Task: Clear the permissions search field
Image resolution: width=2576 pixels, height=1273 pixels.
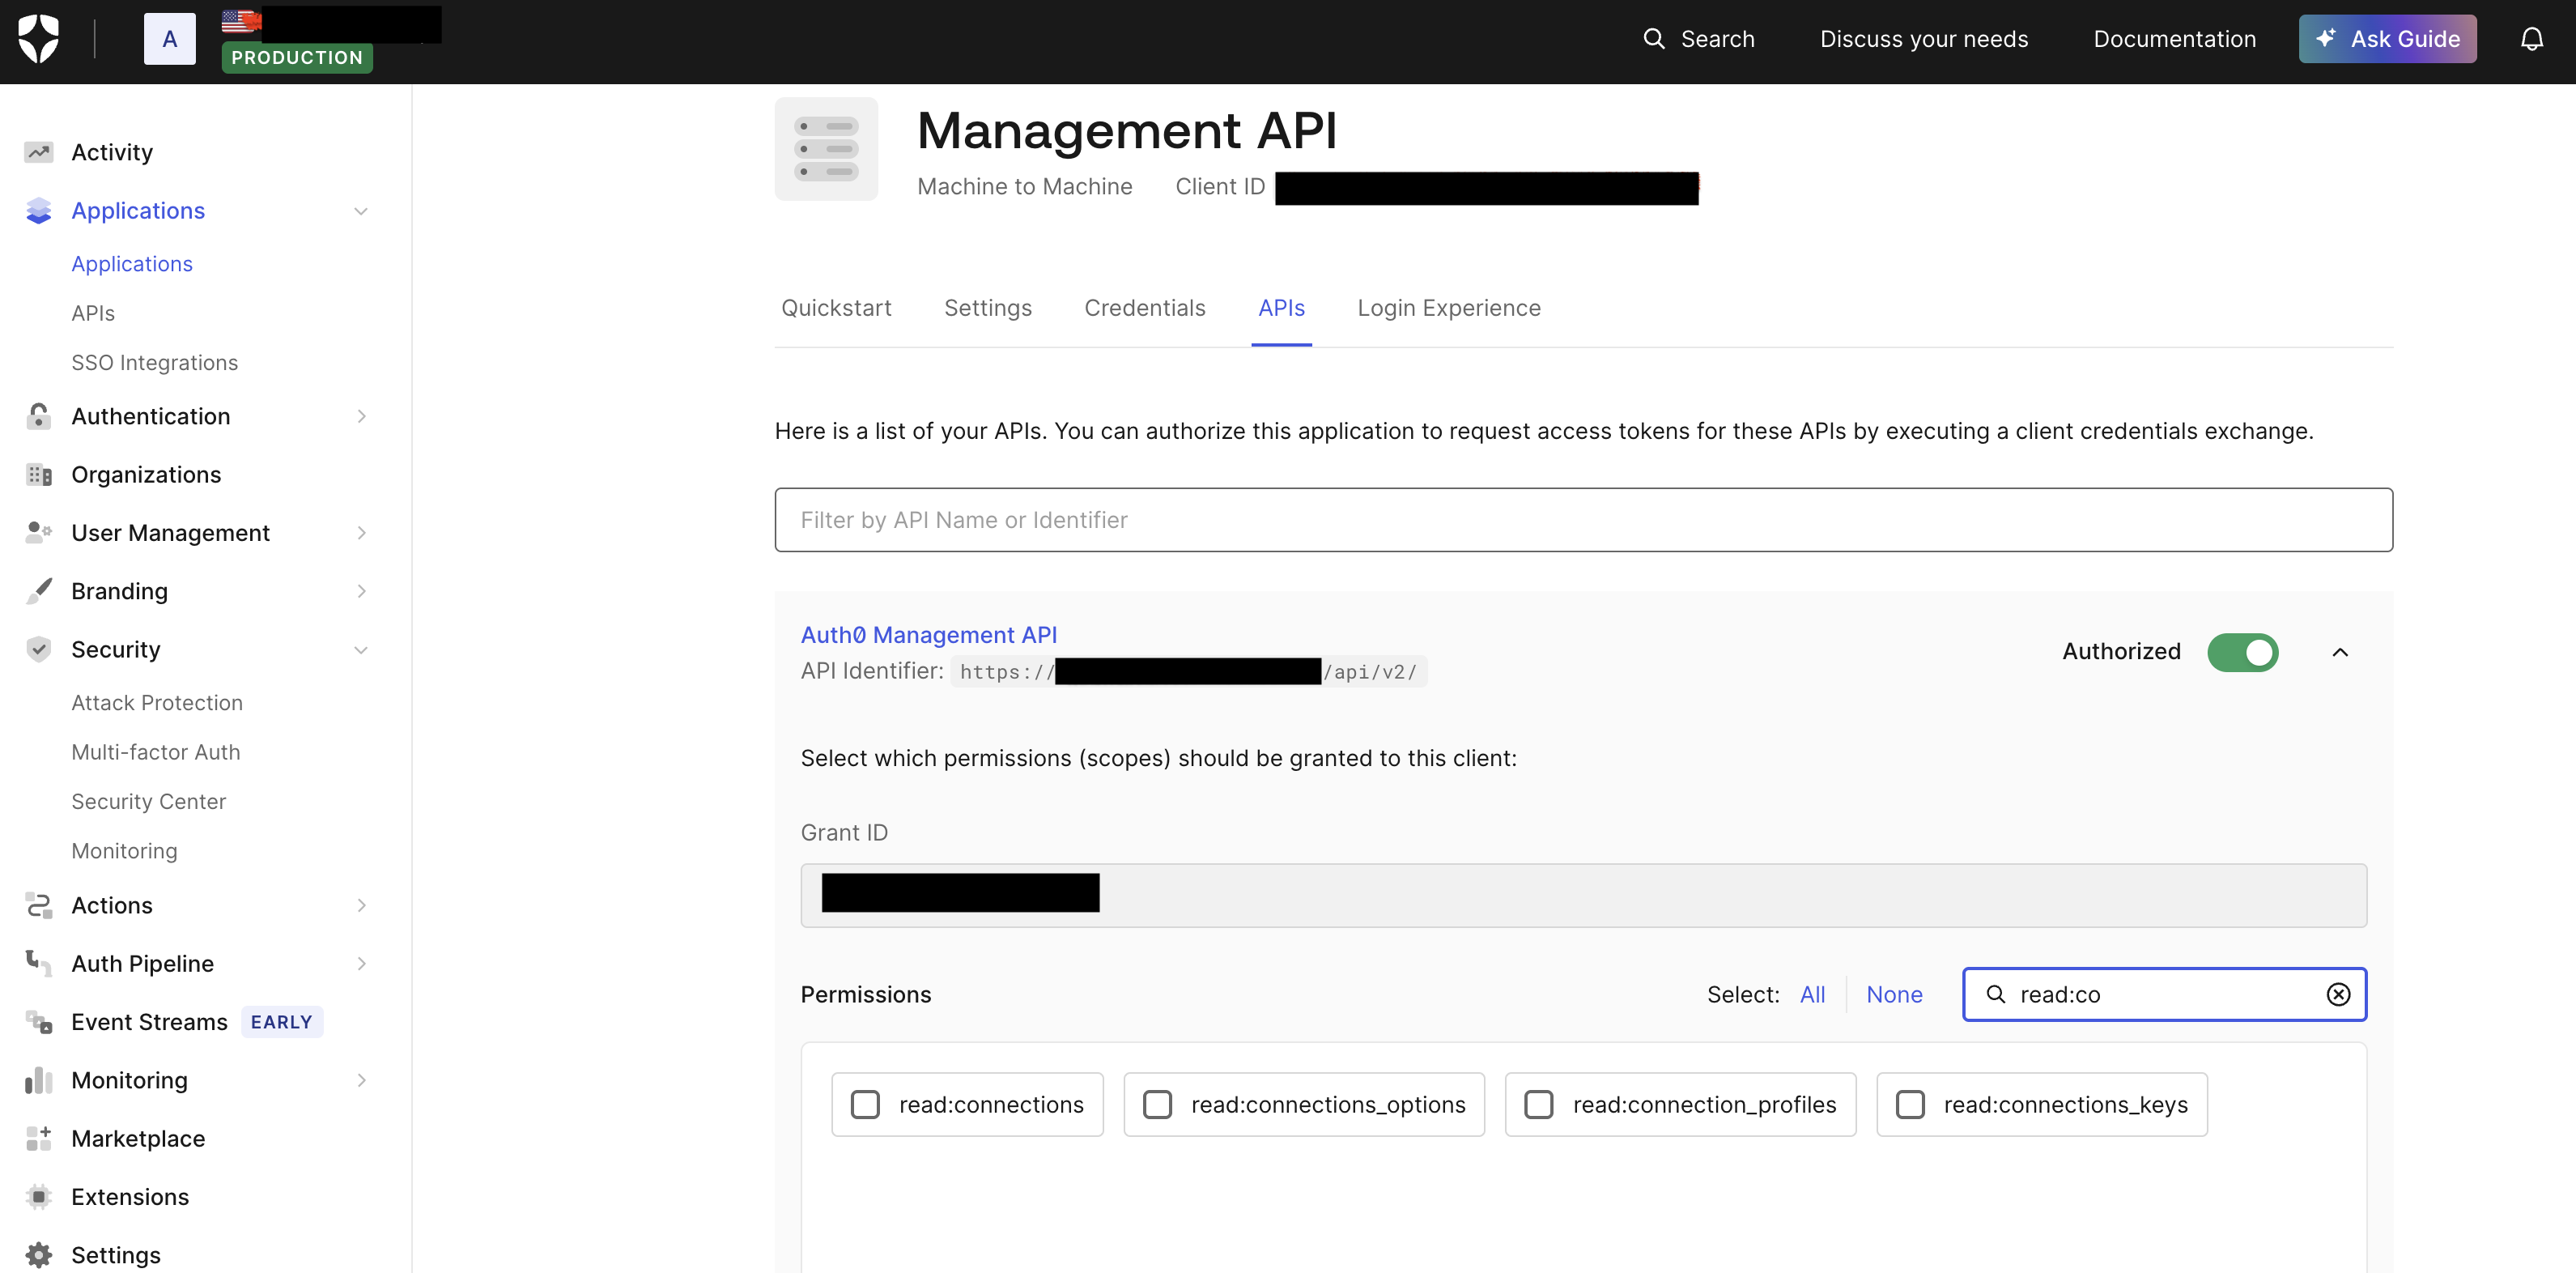Action: pyautogui.click(x=2338, y=994)
